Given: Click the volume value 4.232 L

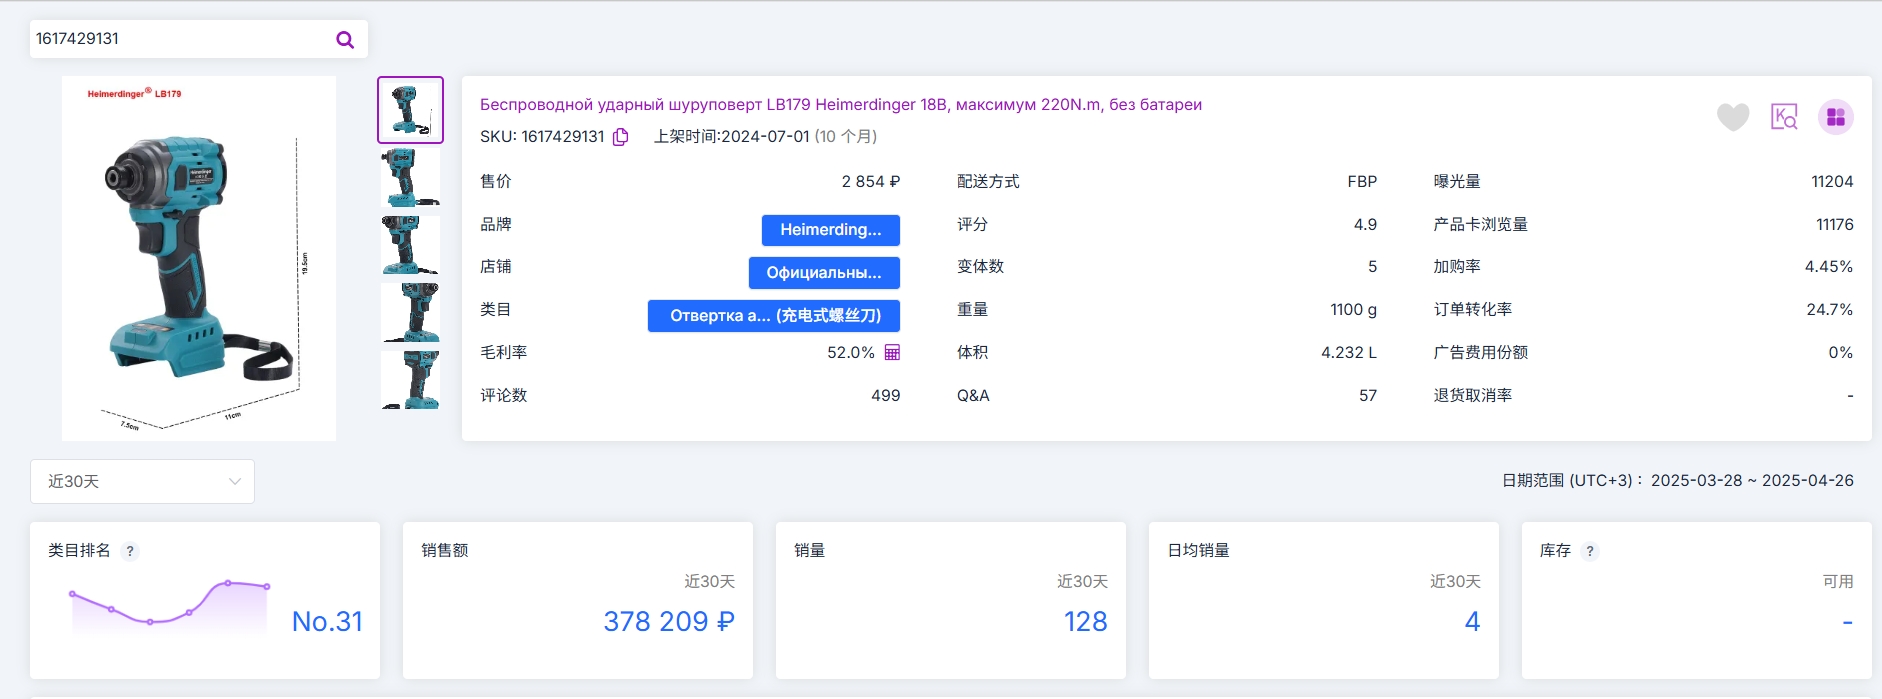Looking at the screenshot, I should (x=1349, y=352).
